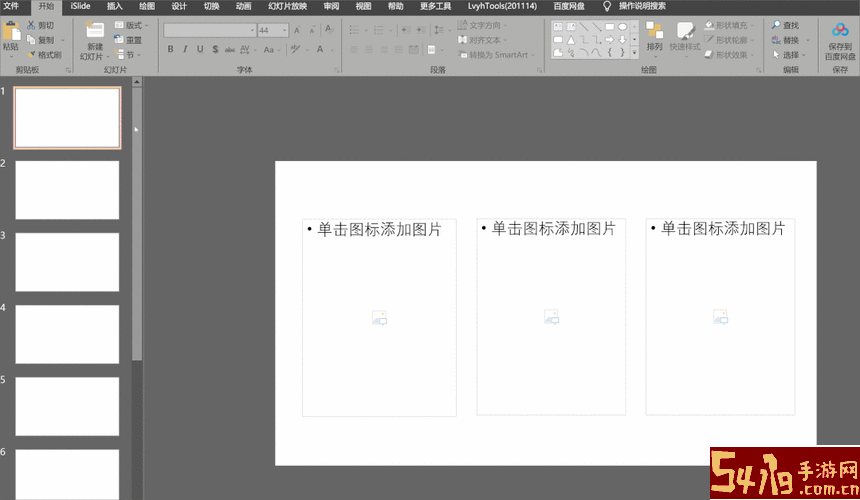
Task: Click Arrange (排列) button
Action: 654,37
